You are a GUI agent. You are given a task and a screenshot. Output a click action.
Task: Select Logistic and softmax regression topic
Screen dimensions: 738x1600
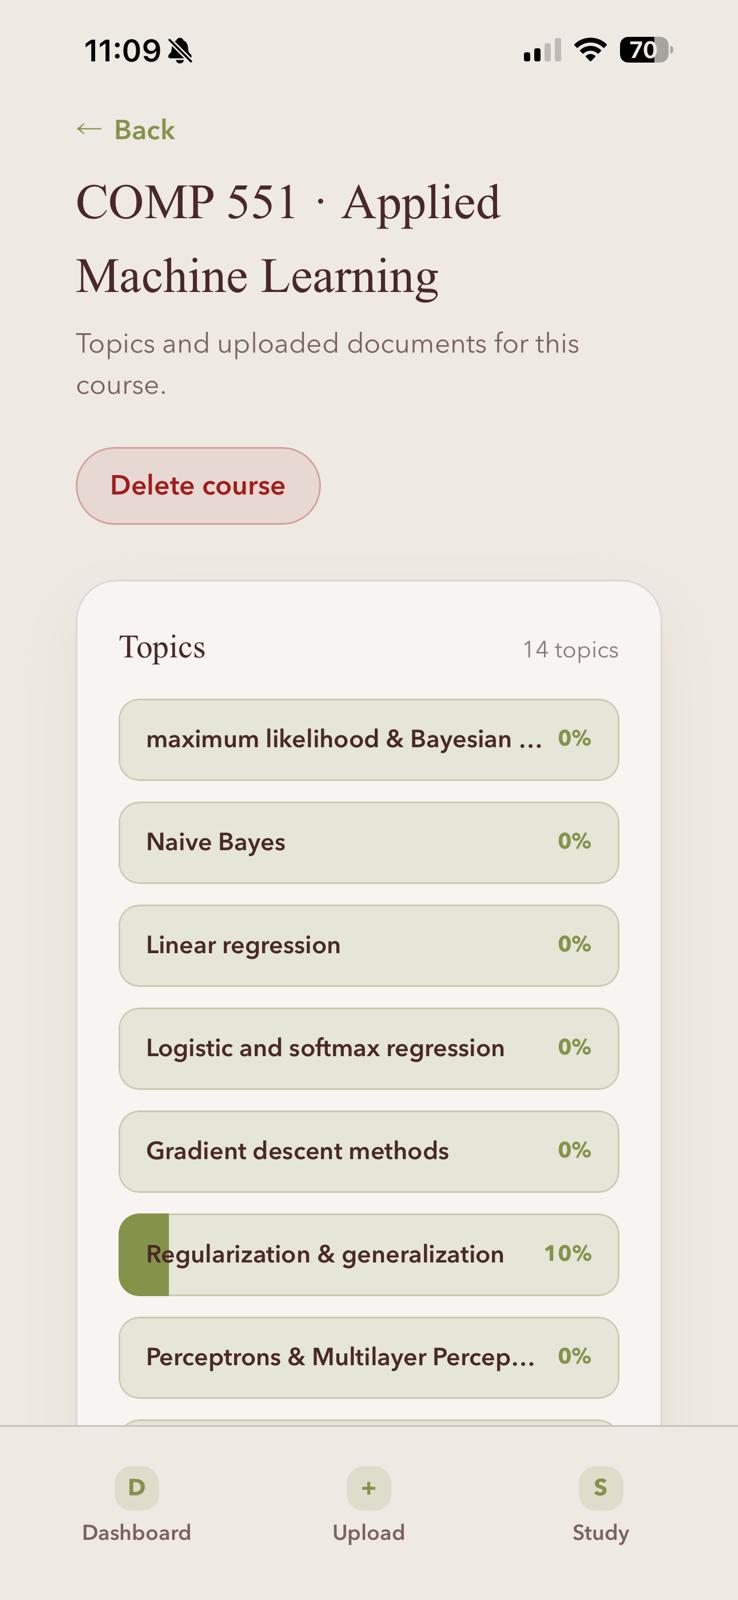(x=369, y=1048)
